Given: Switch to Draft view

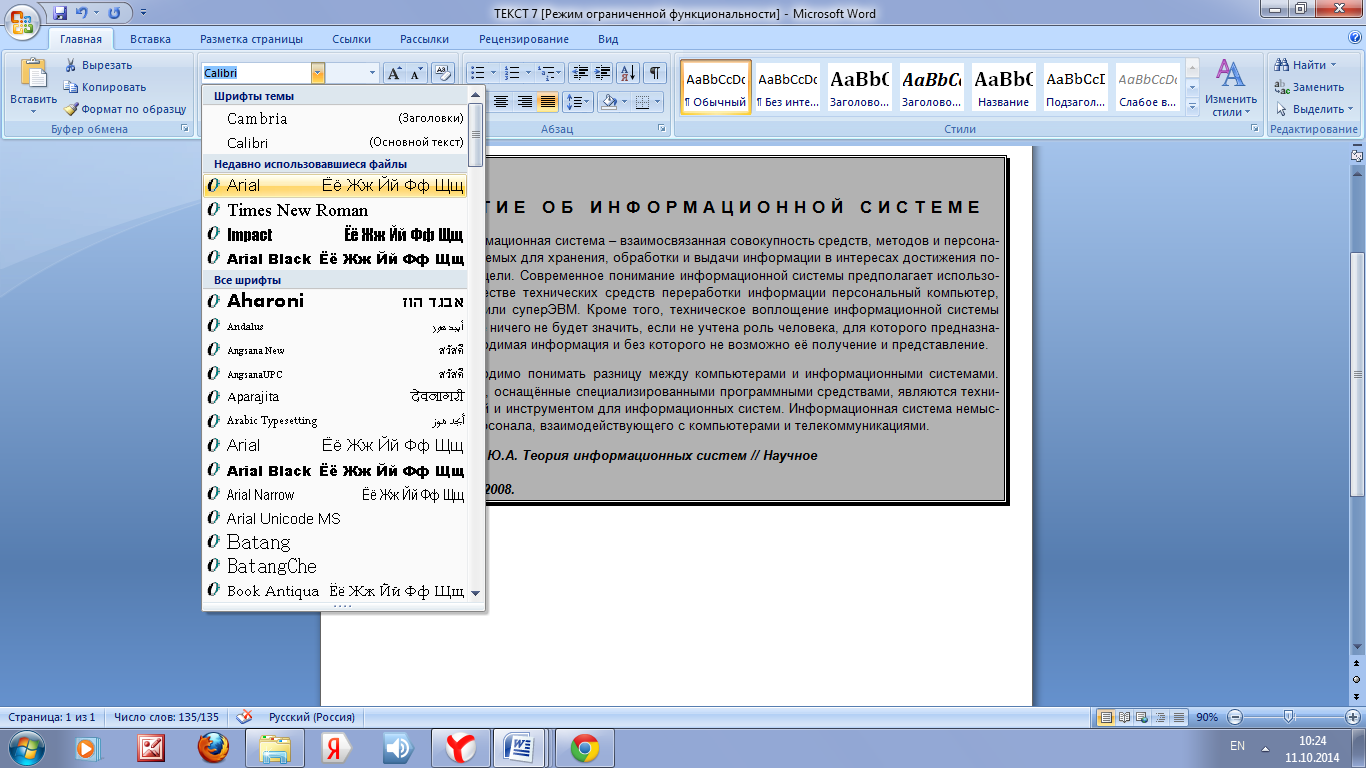Looking at the screenshot, I should (x=1178, y=717).
